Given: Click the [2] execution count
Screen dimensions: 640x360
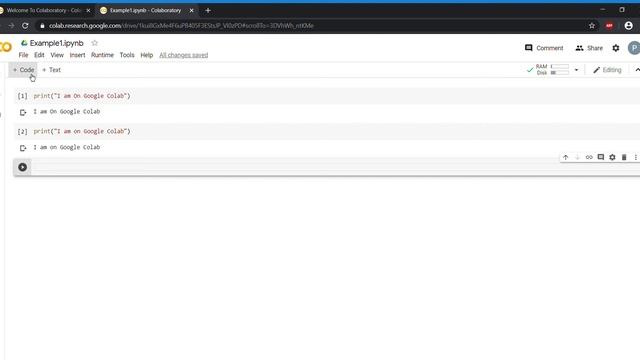Looking at the screenshot, I should point(22,131).
